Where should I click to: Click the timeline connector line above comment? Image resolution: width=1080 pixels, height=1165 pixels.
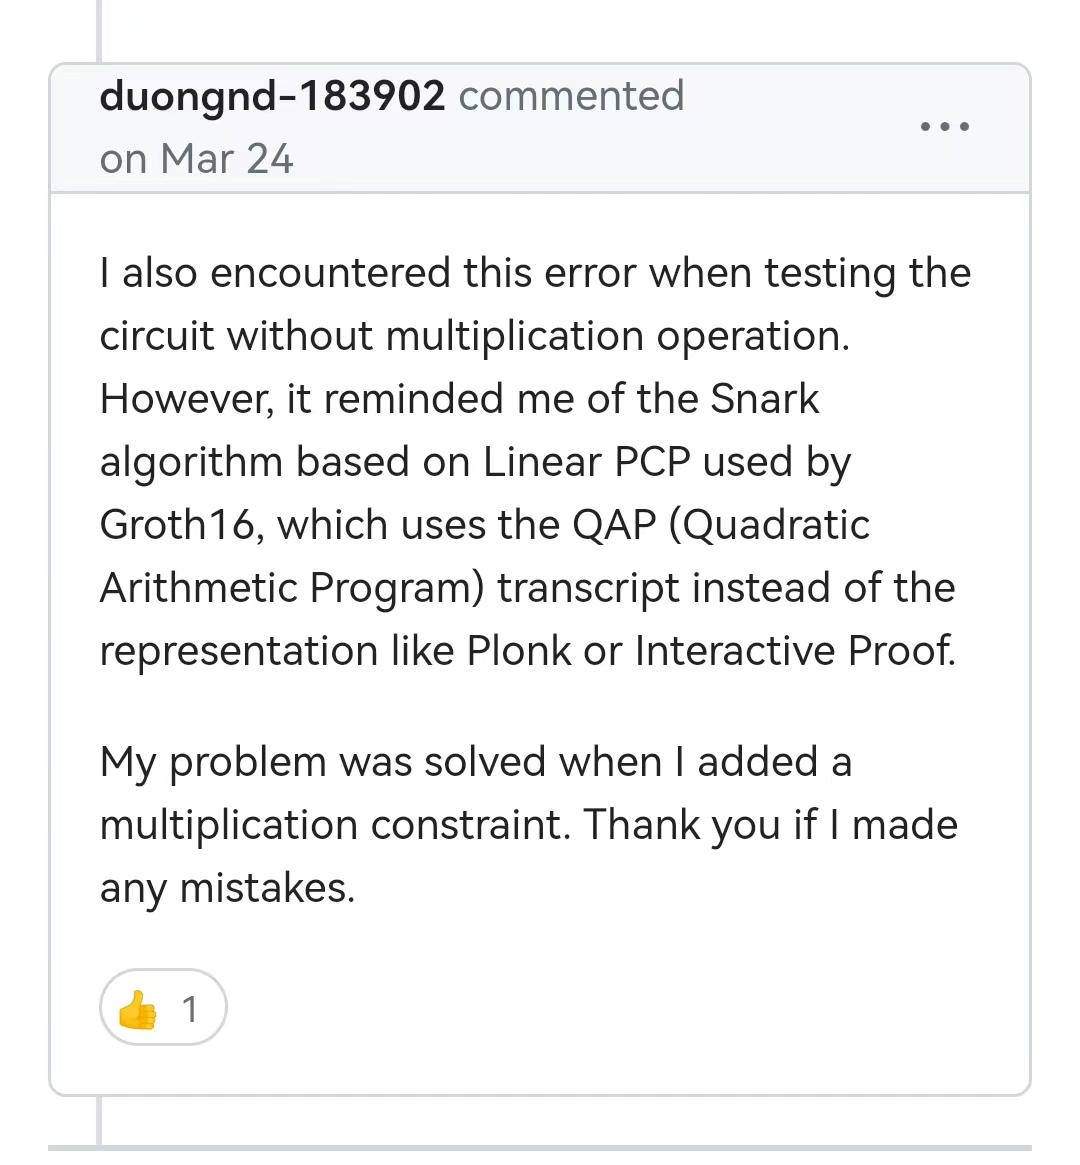coord(98,31)
